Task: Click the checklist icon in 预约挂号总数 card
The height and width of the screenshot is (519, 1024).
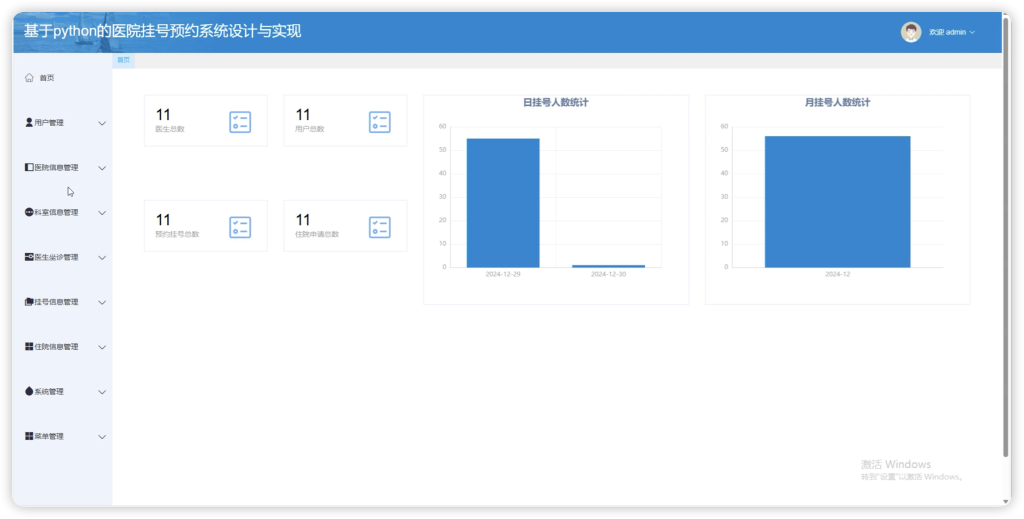Action: pos(240,227)
